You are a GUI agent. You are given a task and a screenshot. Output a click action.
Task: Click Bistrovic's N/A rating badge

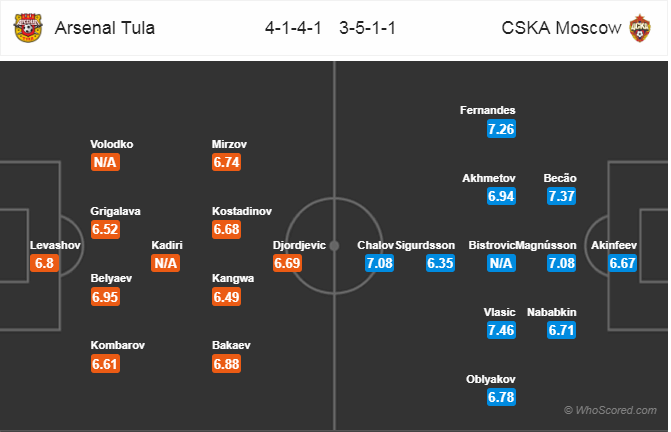pos(501,264)
